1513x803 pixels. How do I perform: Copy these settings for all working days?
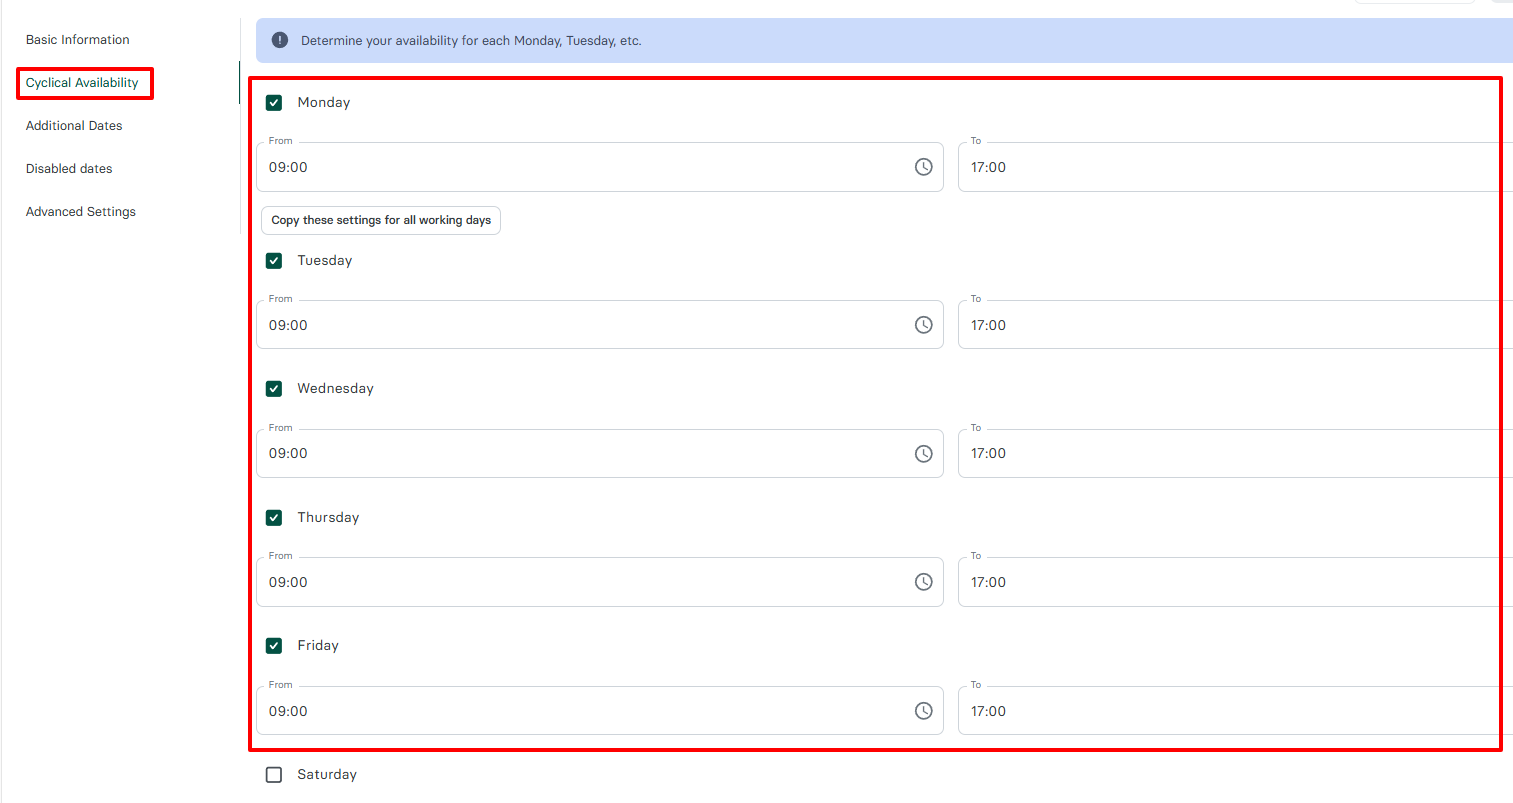tap(380, 220)
